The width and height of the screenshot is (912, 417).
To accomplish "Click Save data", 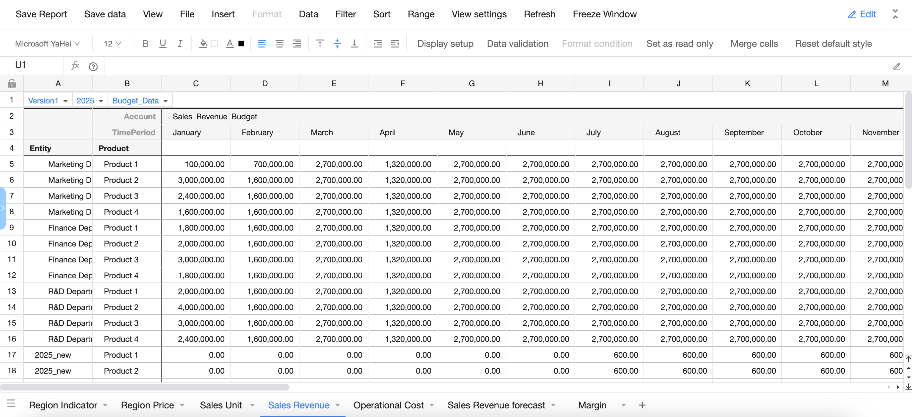I will (x=105, y=14).
